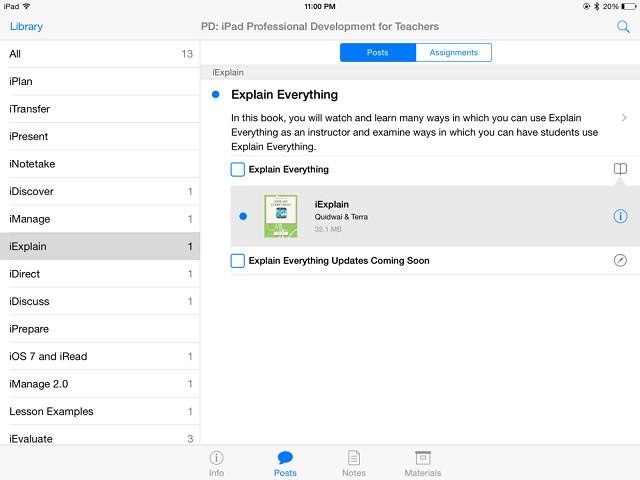This screenshot has height=480, width=640.
Task: Tap the Bluetooth icon in status bar
Action: (596, 7)
